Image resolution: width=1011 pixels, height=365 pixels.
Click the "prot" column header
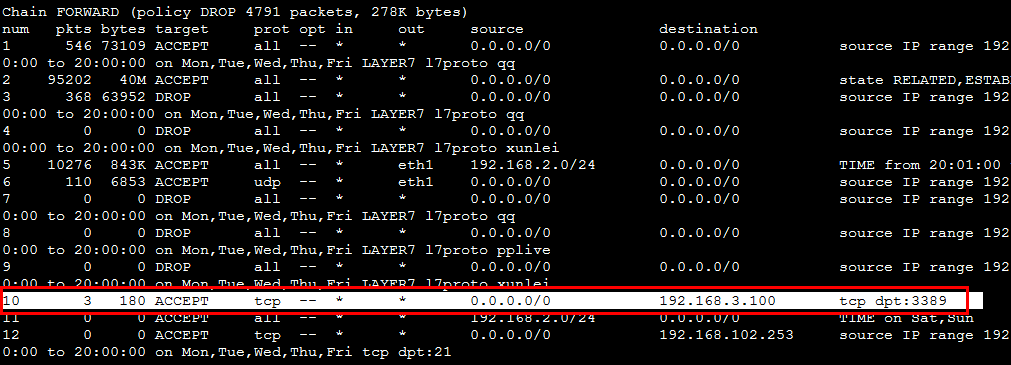click(x=271, y=29)
